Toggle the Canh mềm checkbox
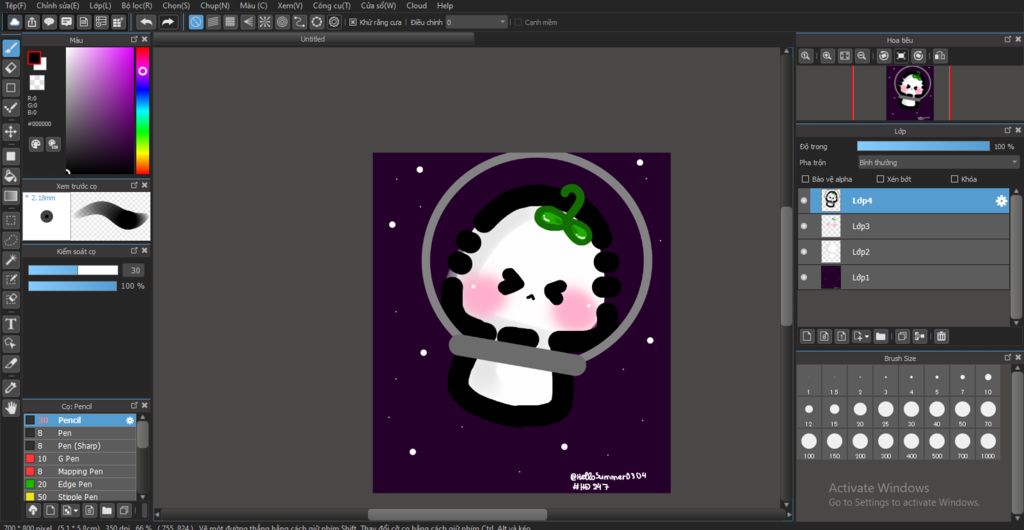Image resolution: width=1024 pixels, height=530 pixels. coord(518,22)
